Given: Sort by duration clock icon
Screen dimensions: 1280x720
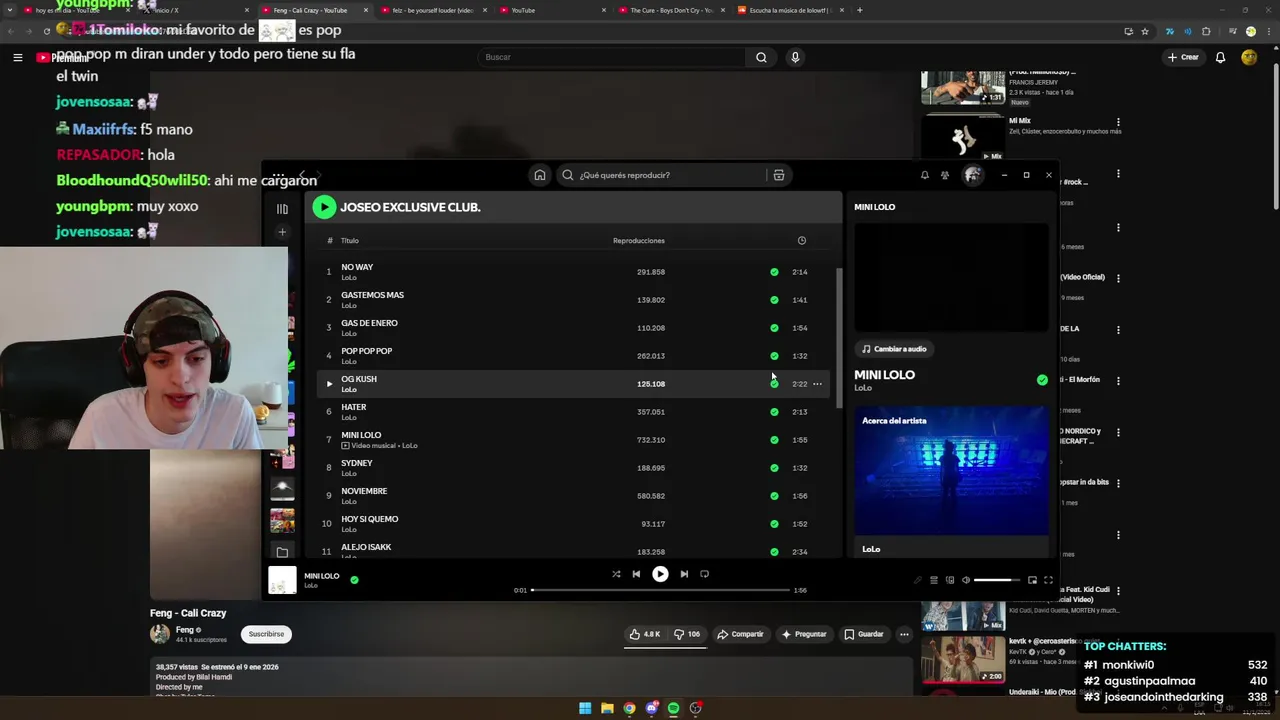Looking at the screenshot, I should [801, 241].
